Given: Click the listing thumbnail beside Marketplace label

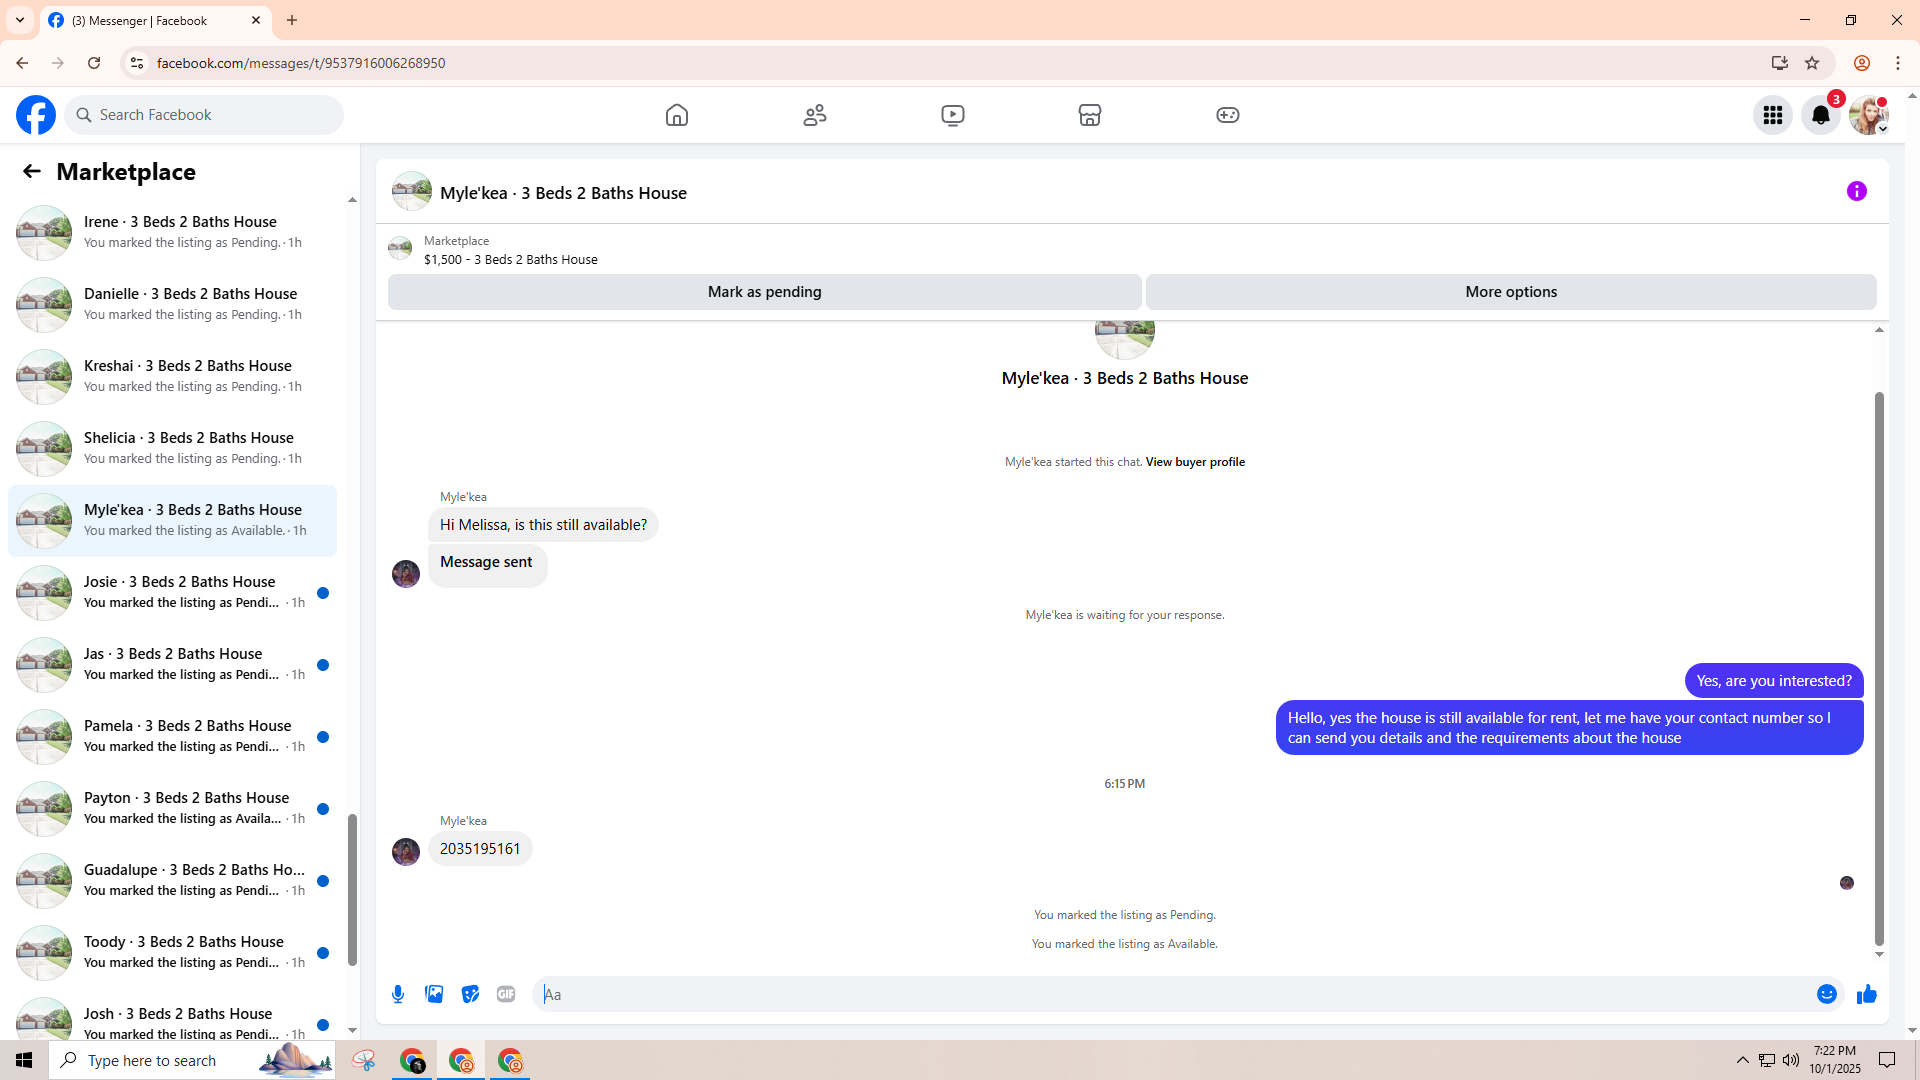Looking at the screenshot, I should (x=400, y=248).
